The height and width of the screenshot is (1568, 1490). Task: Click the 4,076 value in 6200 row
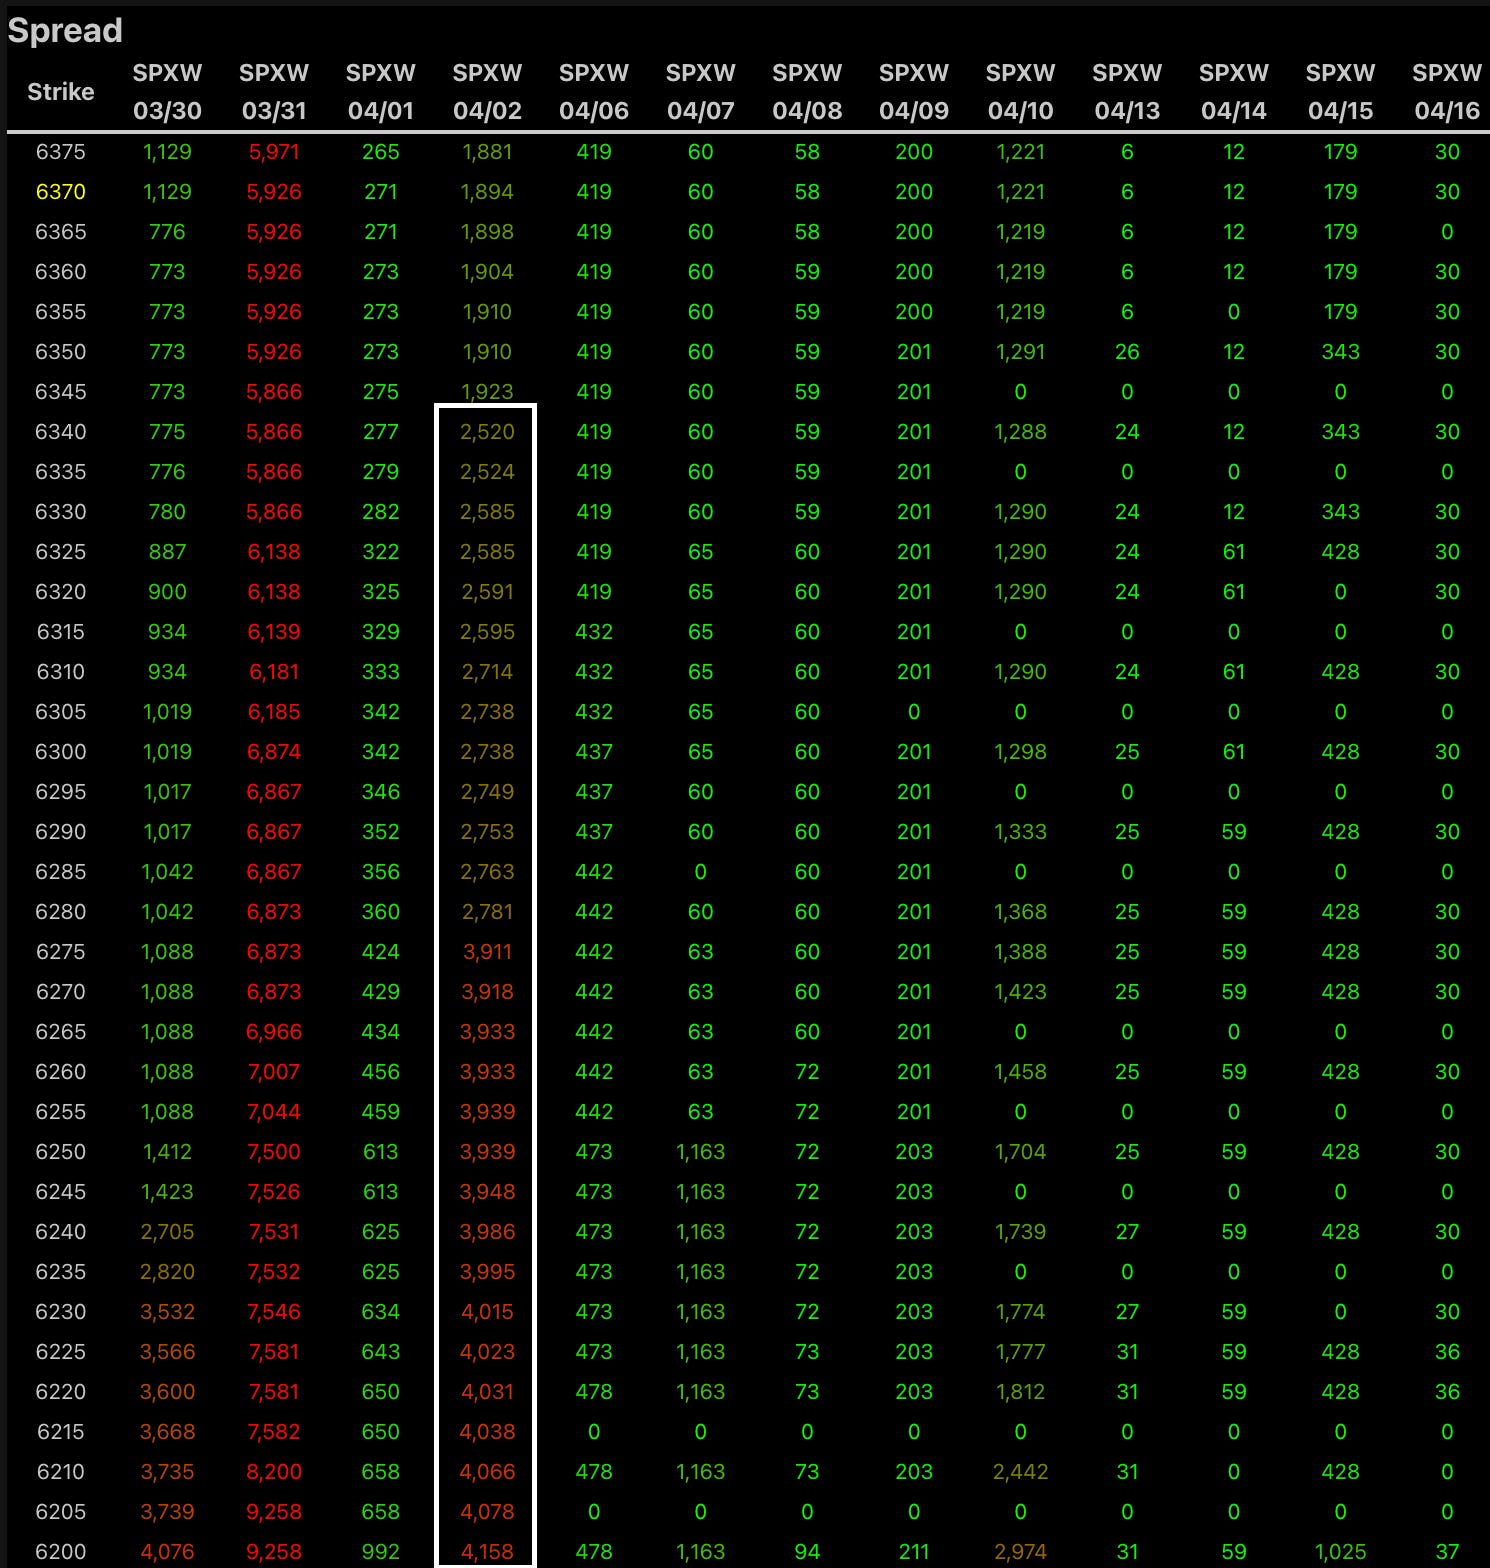click(x=167, y=1552)
